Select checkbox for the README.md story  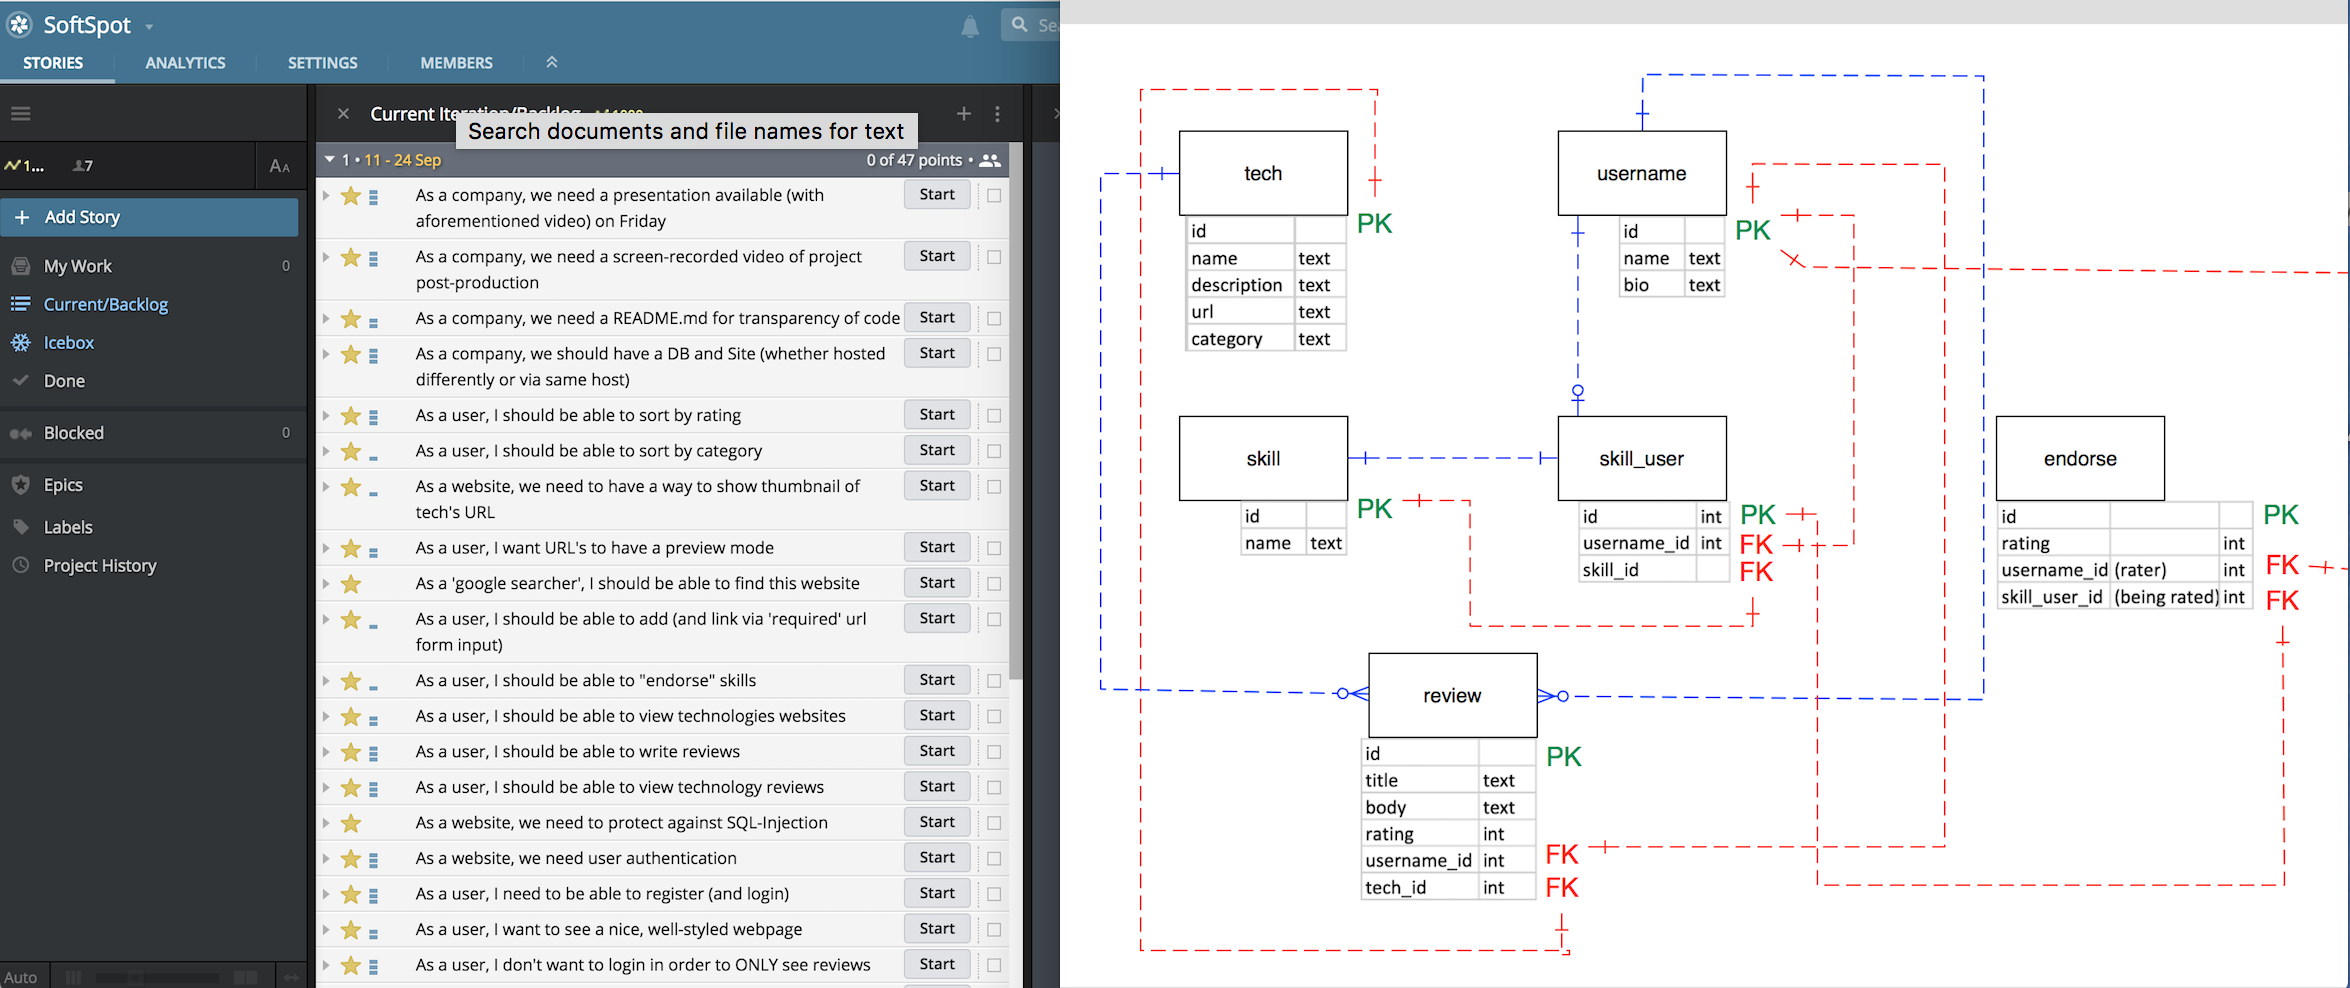[x=994, y=319]
